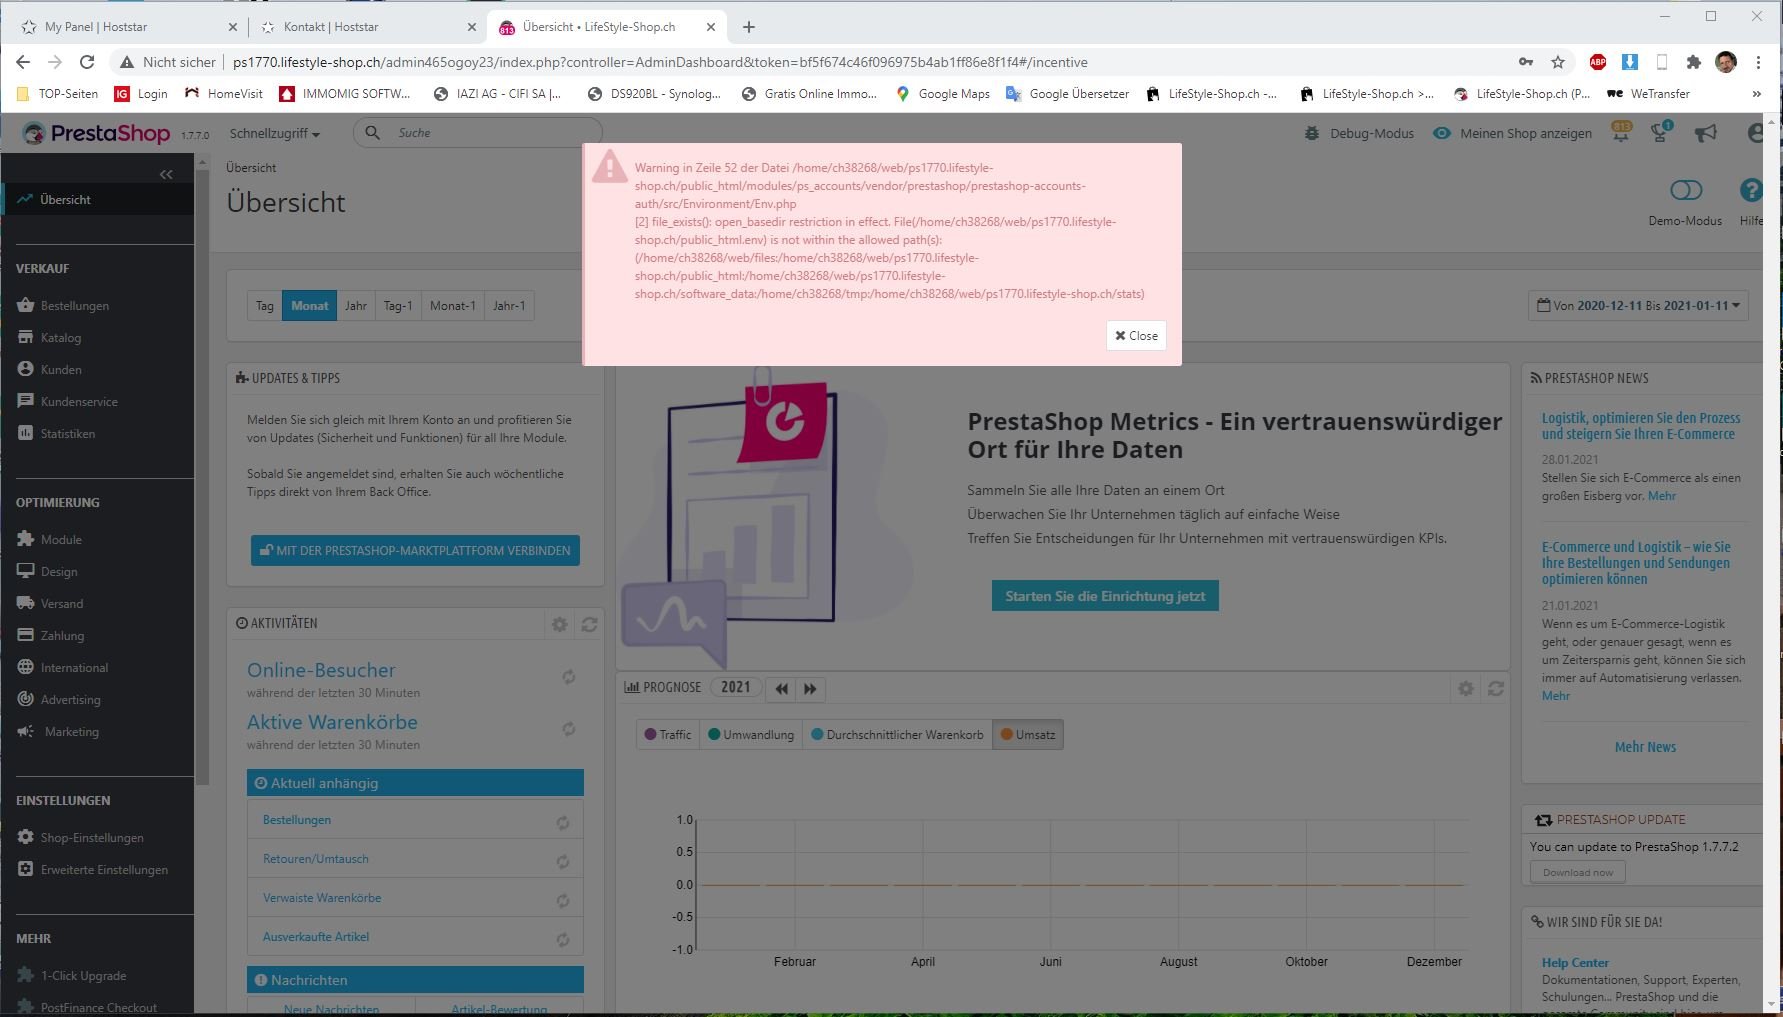Screen dimensions: 1783x1017
Task: Open a new browser tab
Action: tap(749, 27)
